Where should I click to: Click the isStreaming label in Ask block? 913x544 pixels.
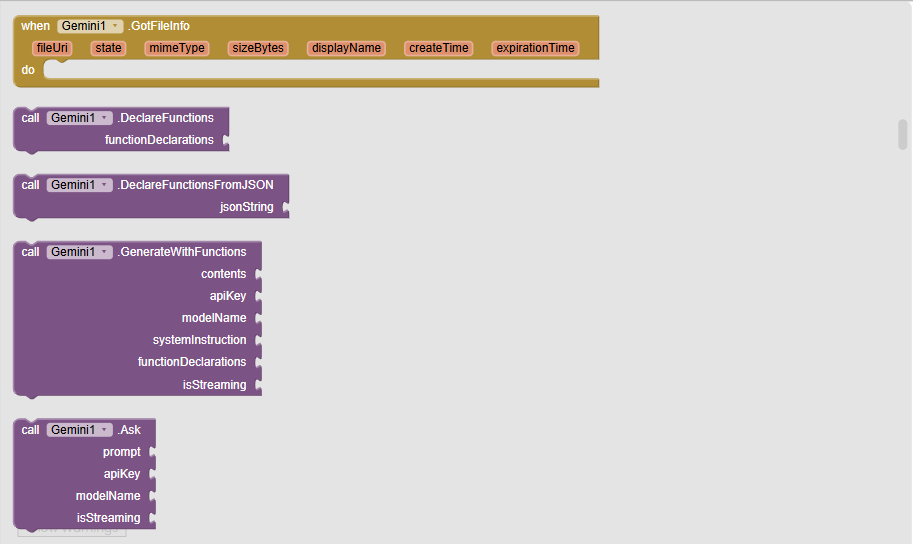pyautogui.click(x=108, y=518)
